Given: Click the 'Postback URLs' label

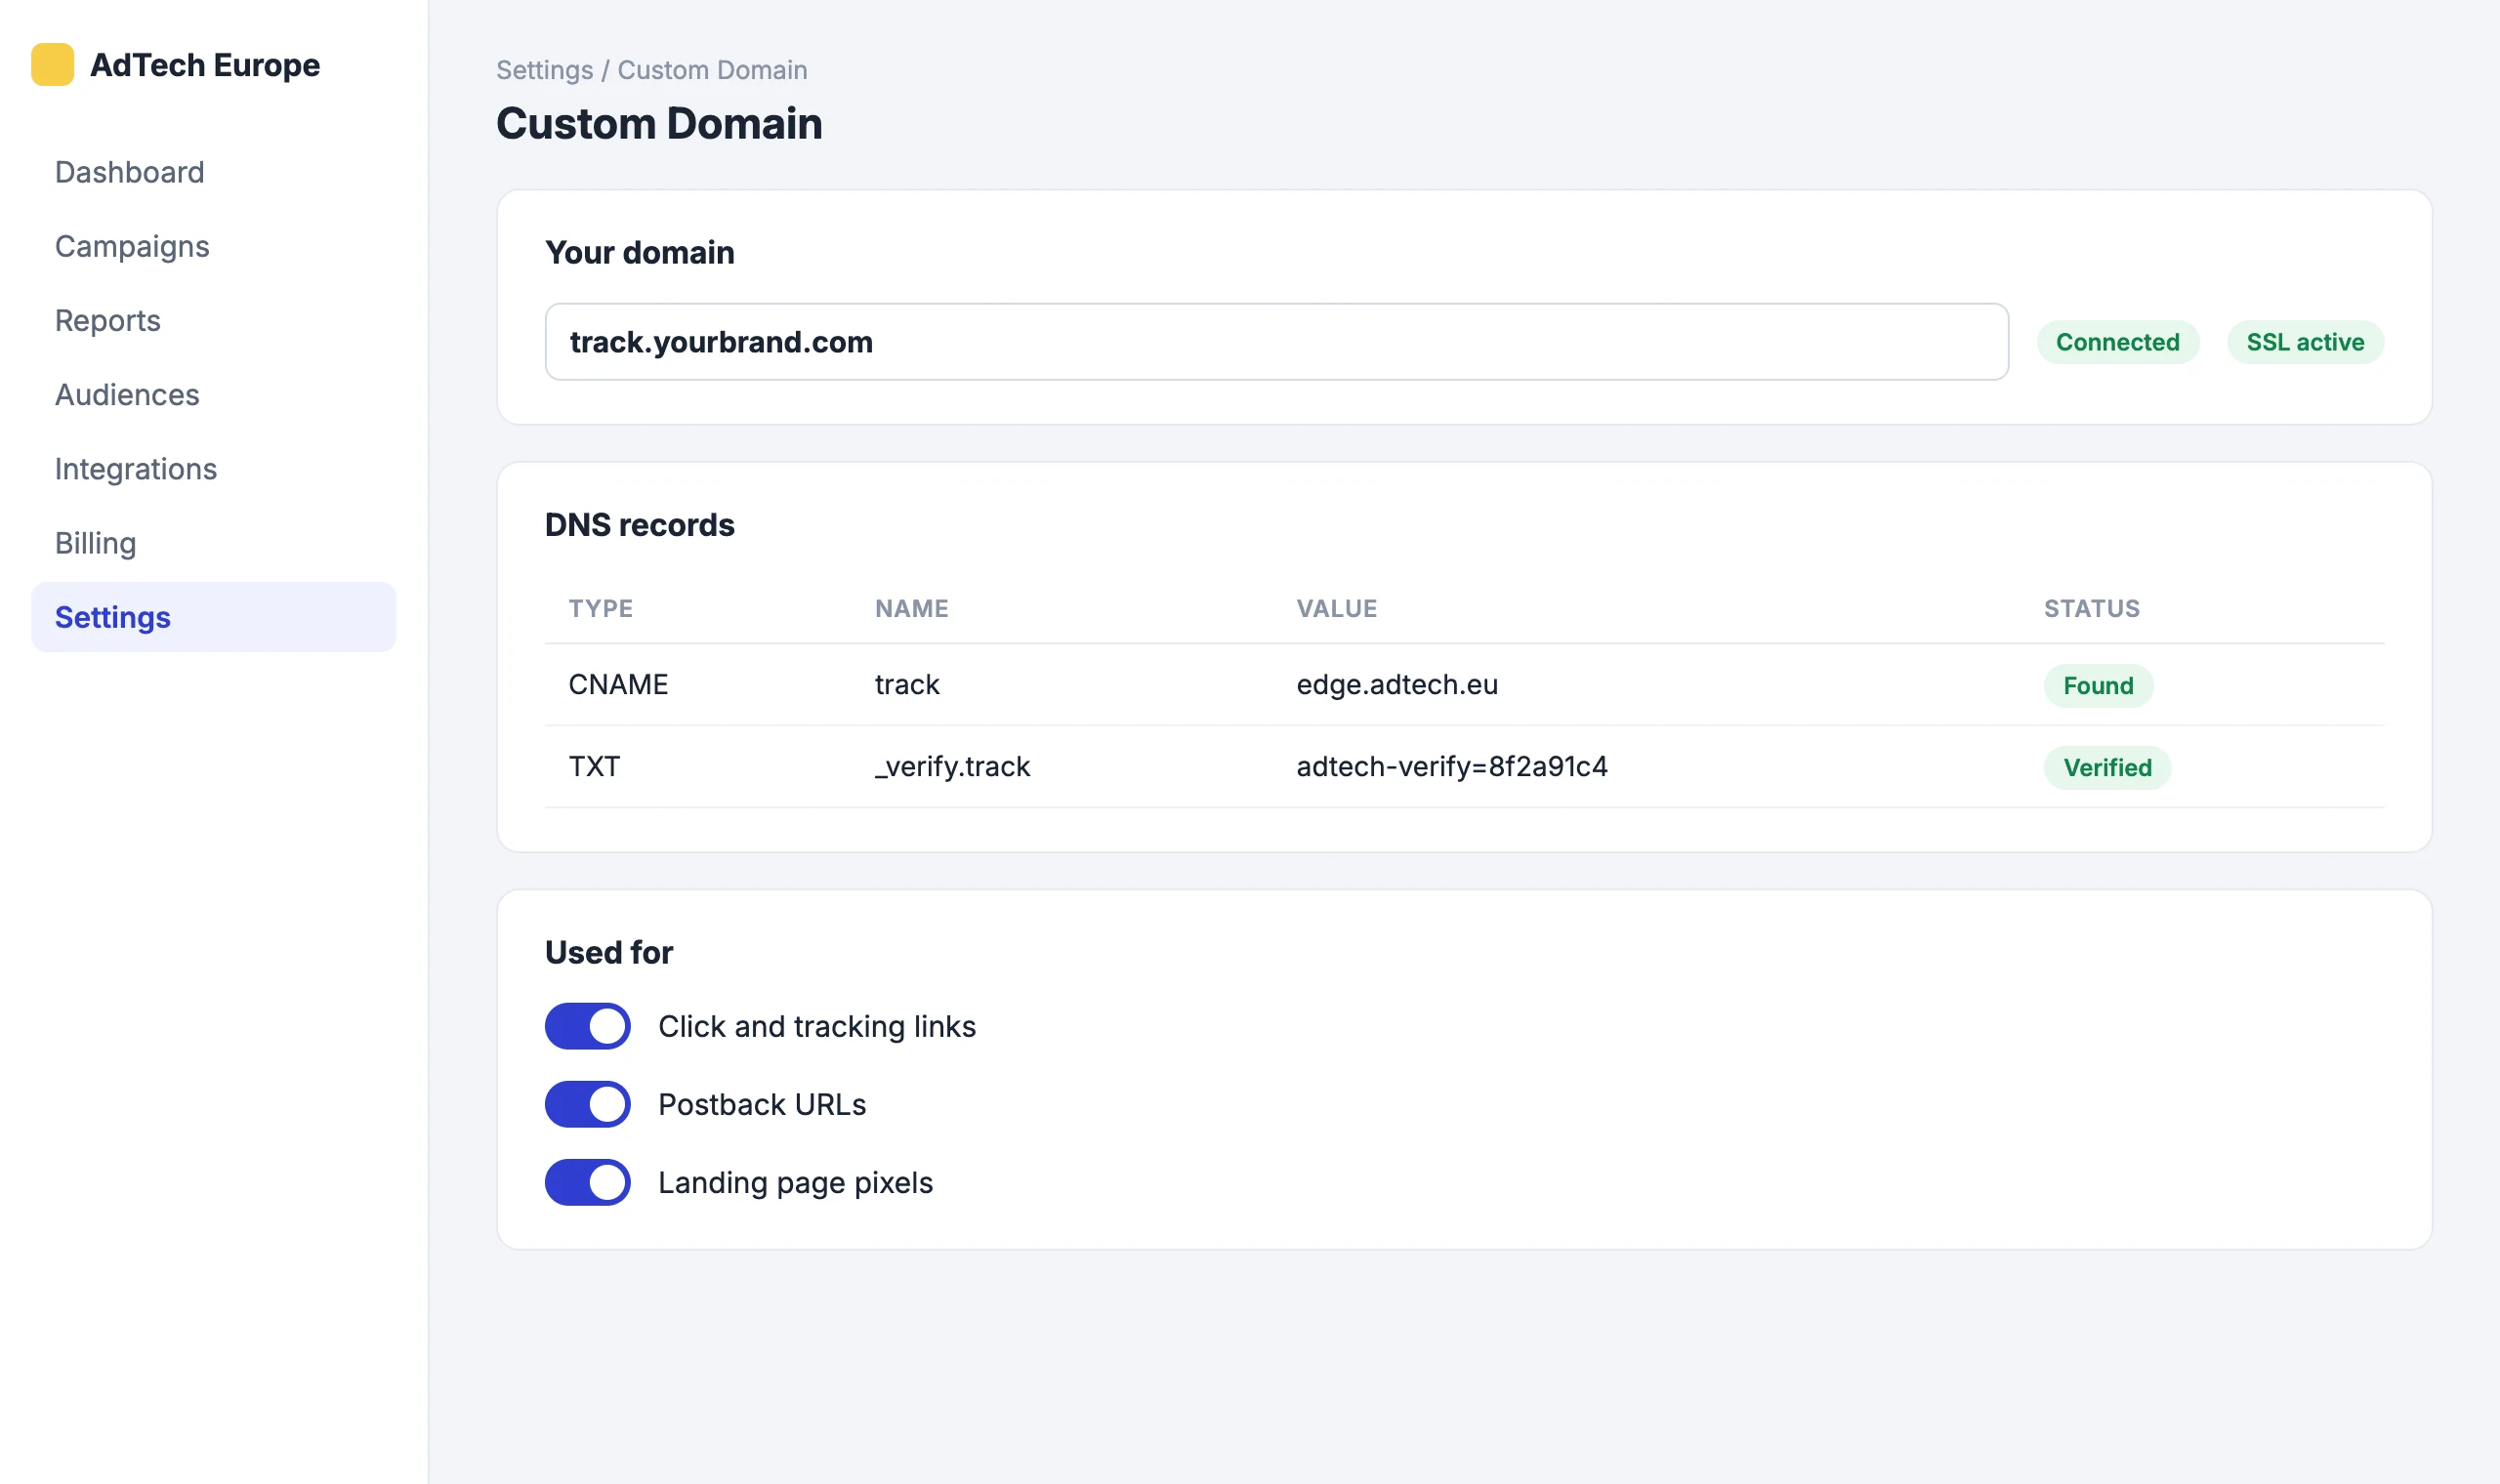Looking at the screenshot, I should [x=762, y=1105].
